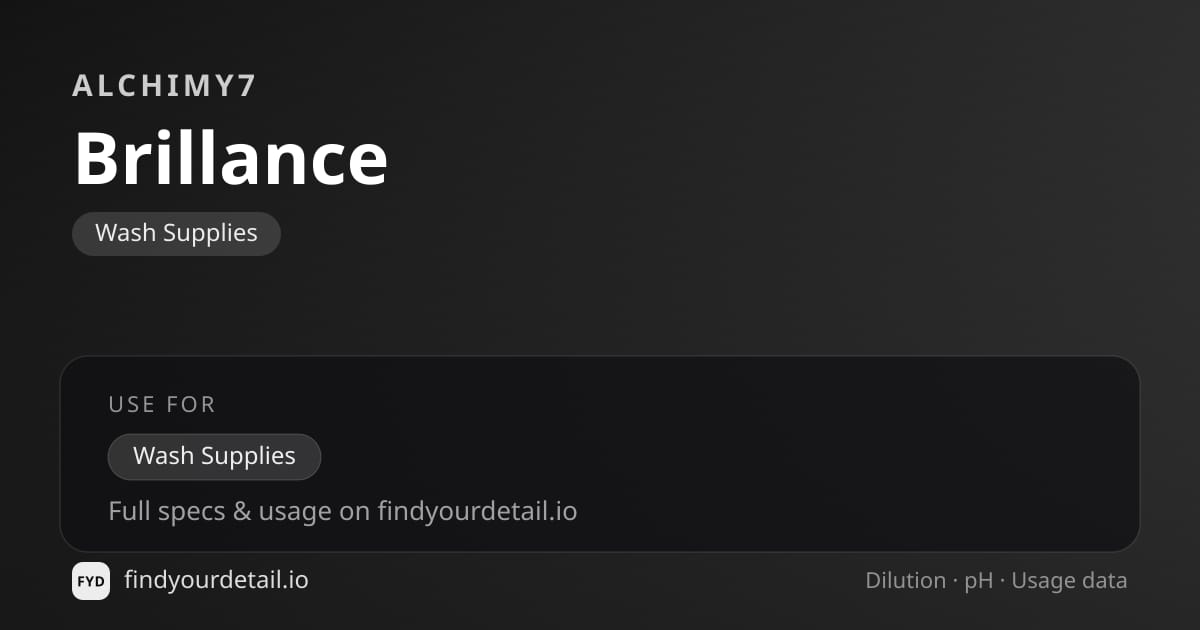Select the Dilution footer label
The width and height of the screenshot is (1200, 630).
pyautogui.click(x=905, y=581)
